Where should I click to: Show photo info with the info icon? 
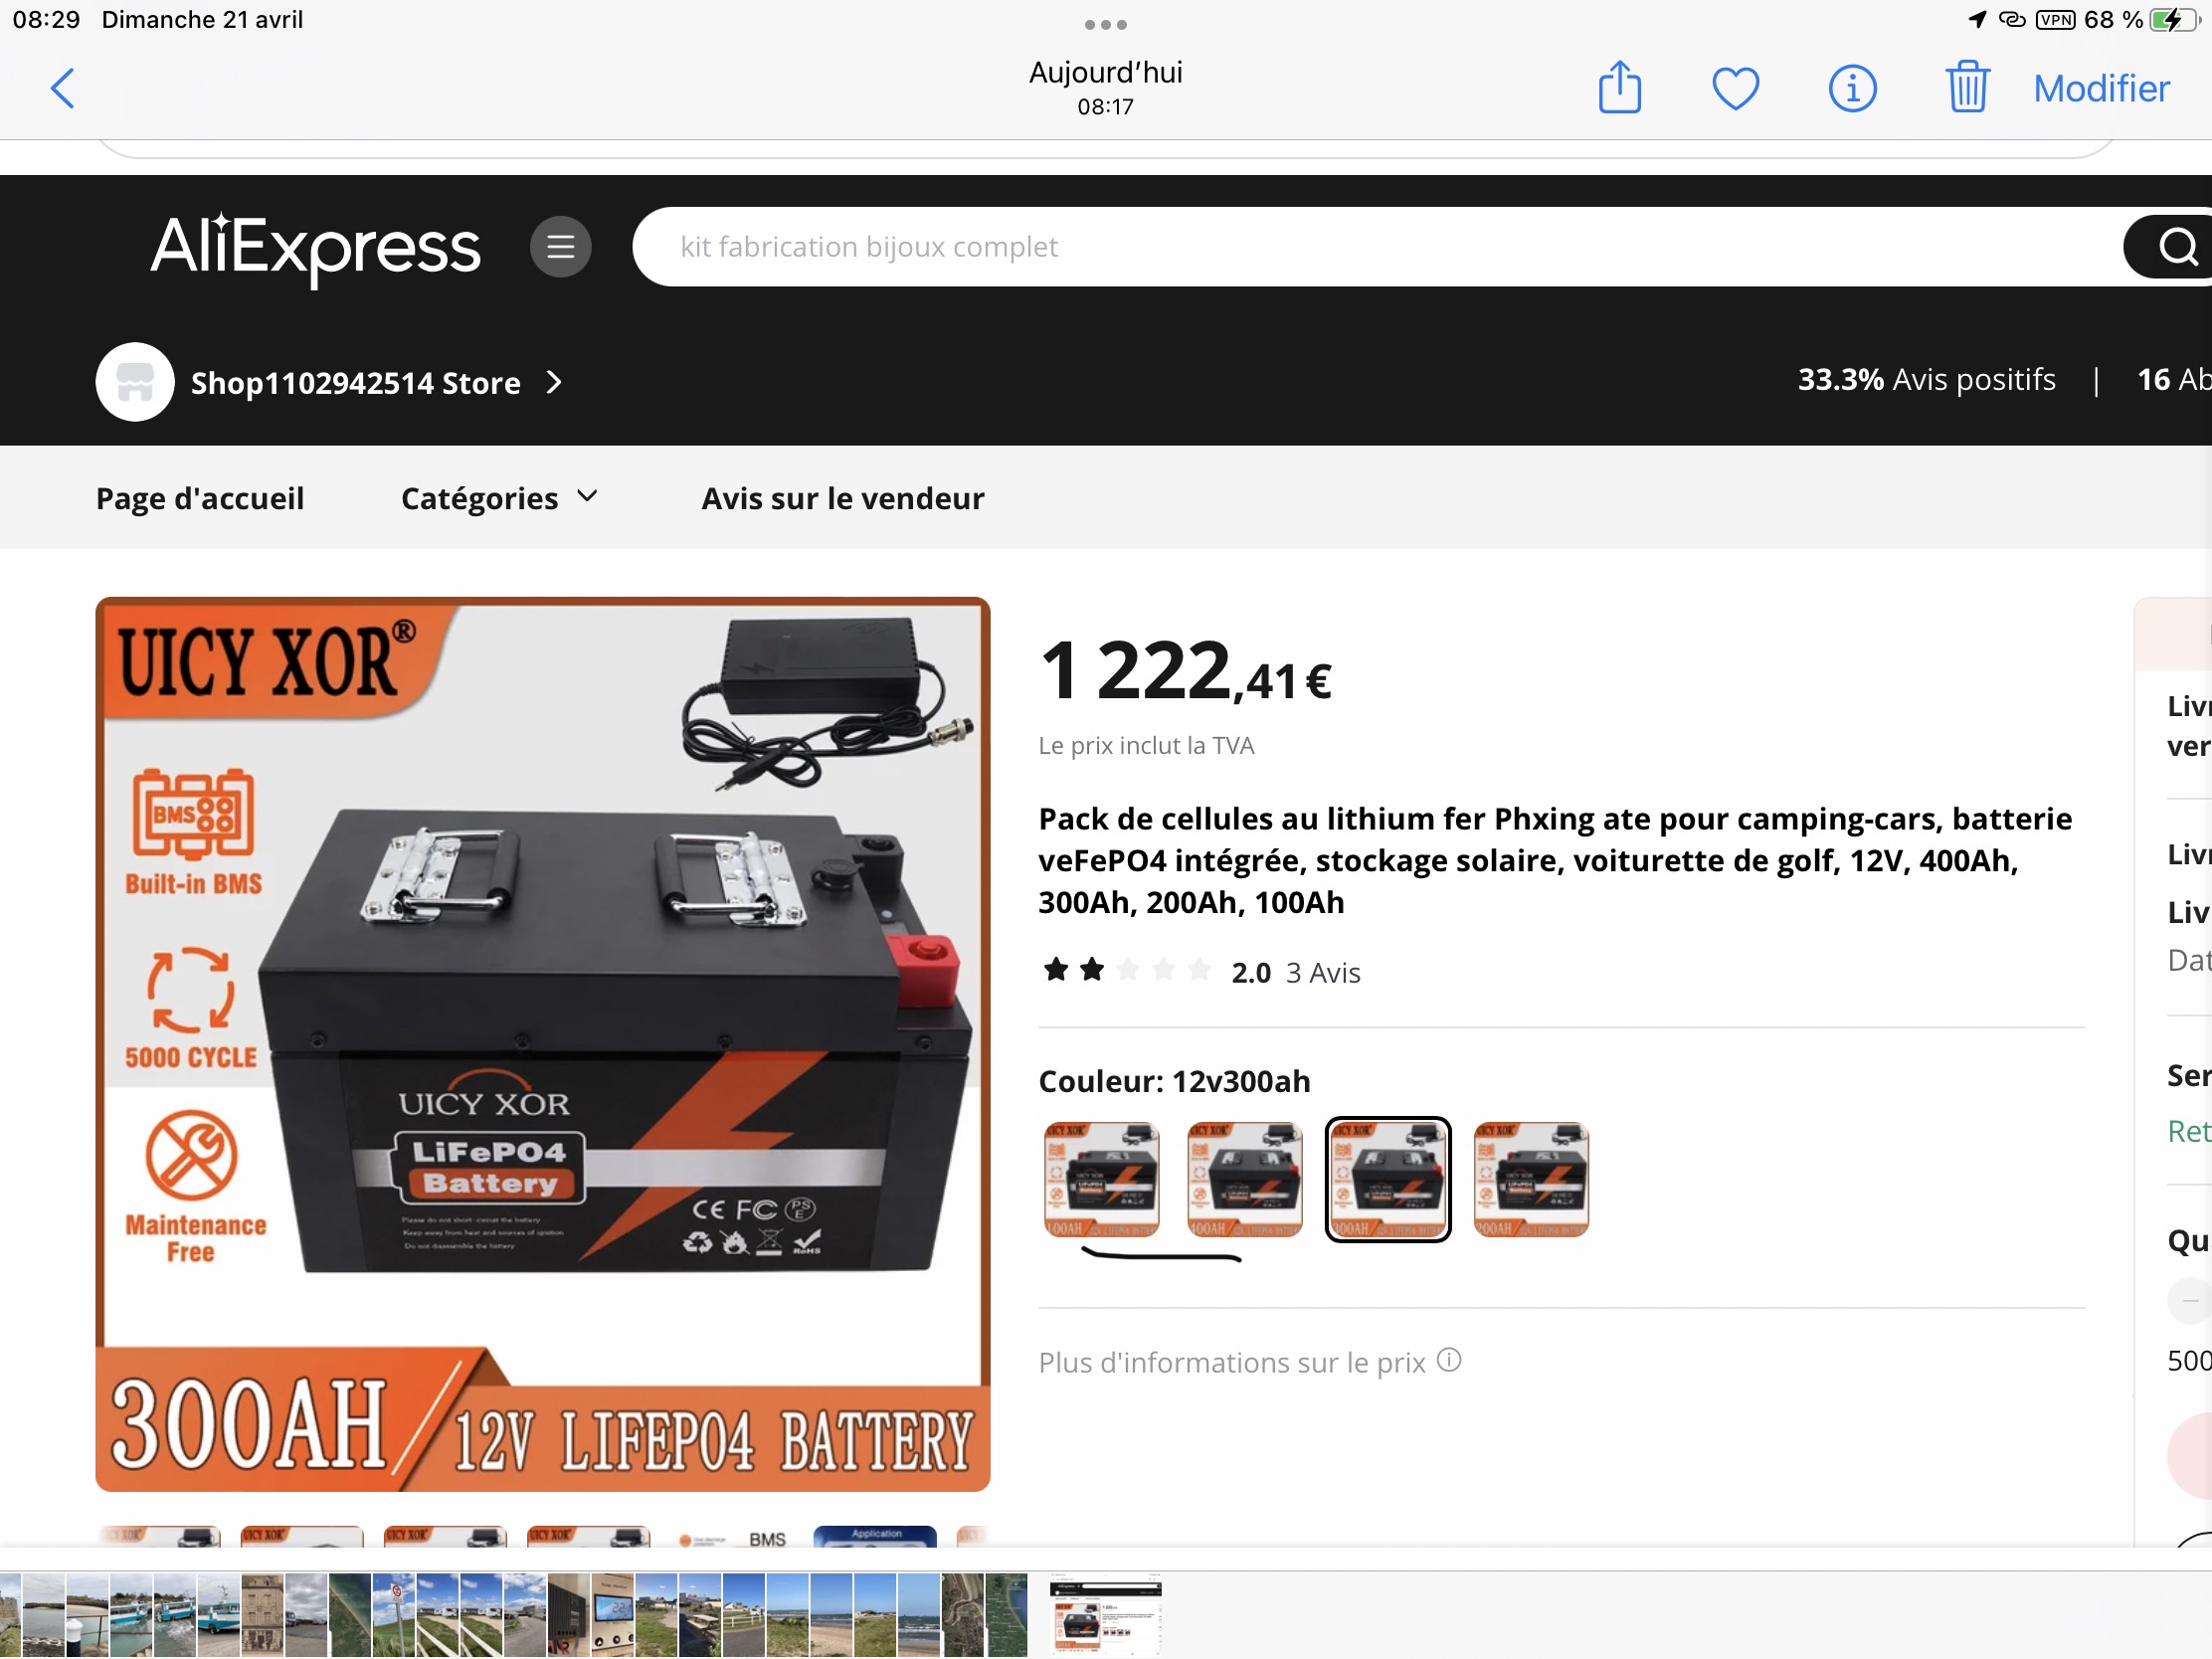(x=1852, y=88)
